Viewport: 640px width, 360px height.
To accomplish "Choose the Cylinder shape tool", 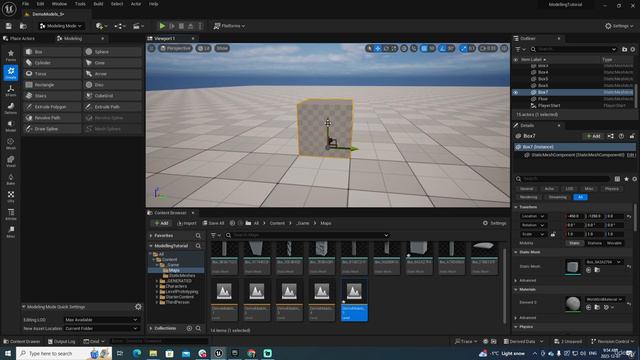I will 52,63.
